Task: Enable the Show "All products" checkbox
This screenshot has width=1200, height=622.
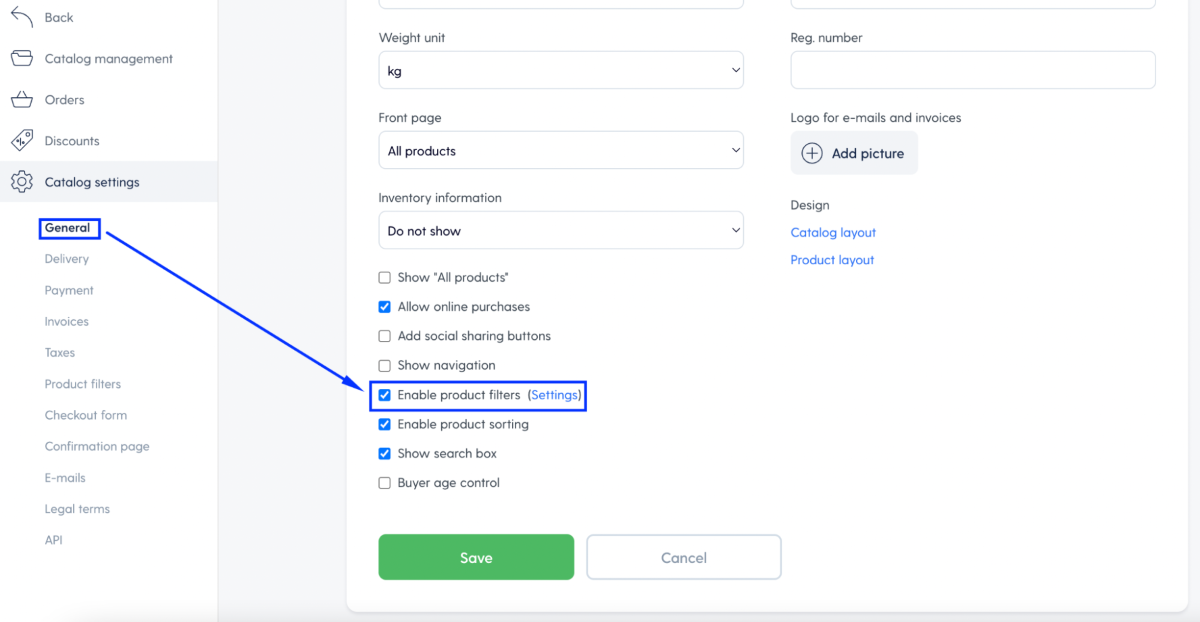Action: pos(384,277)
